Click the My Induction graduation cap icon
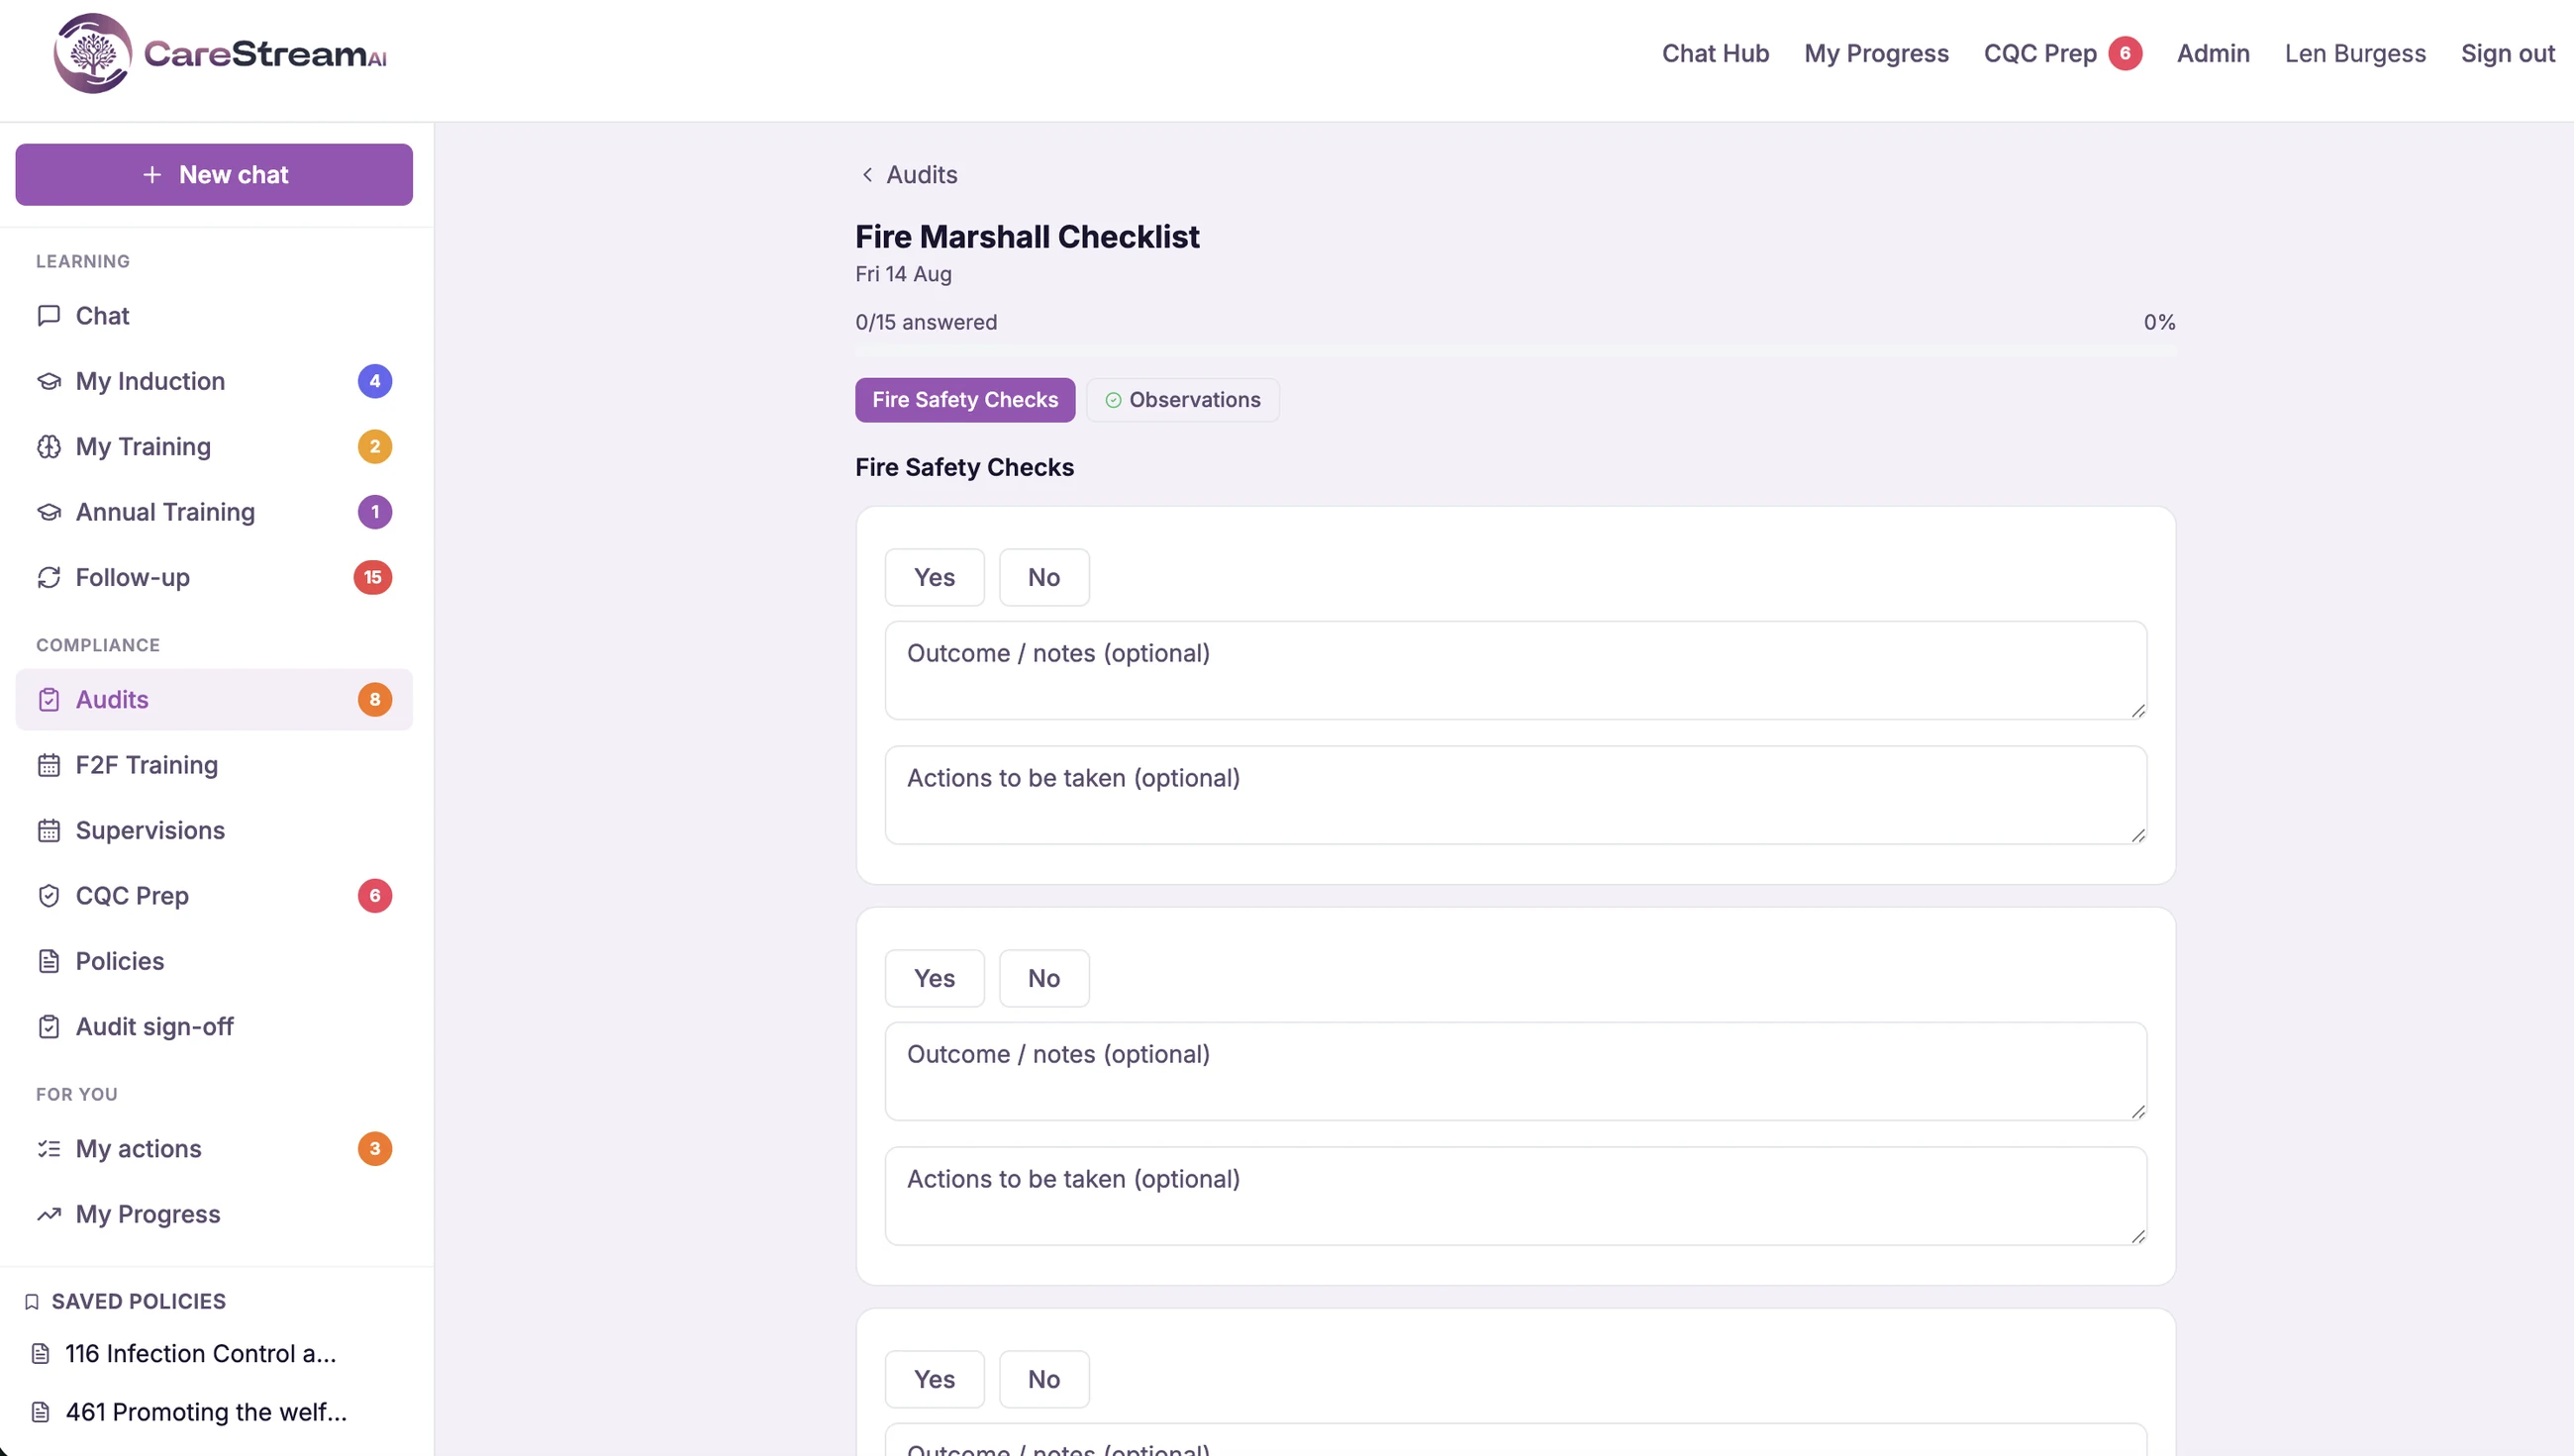 click(49, 381)
